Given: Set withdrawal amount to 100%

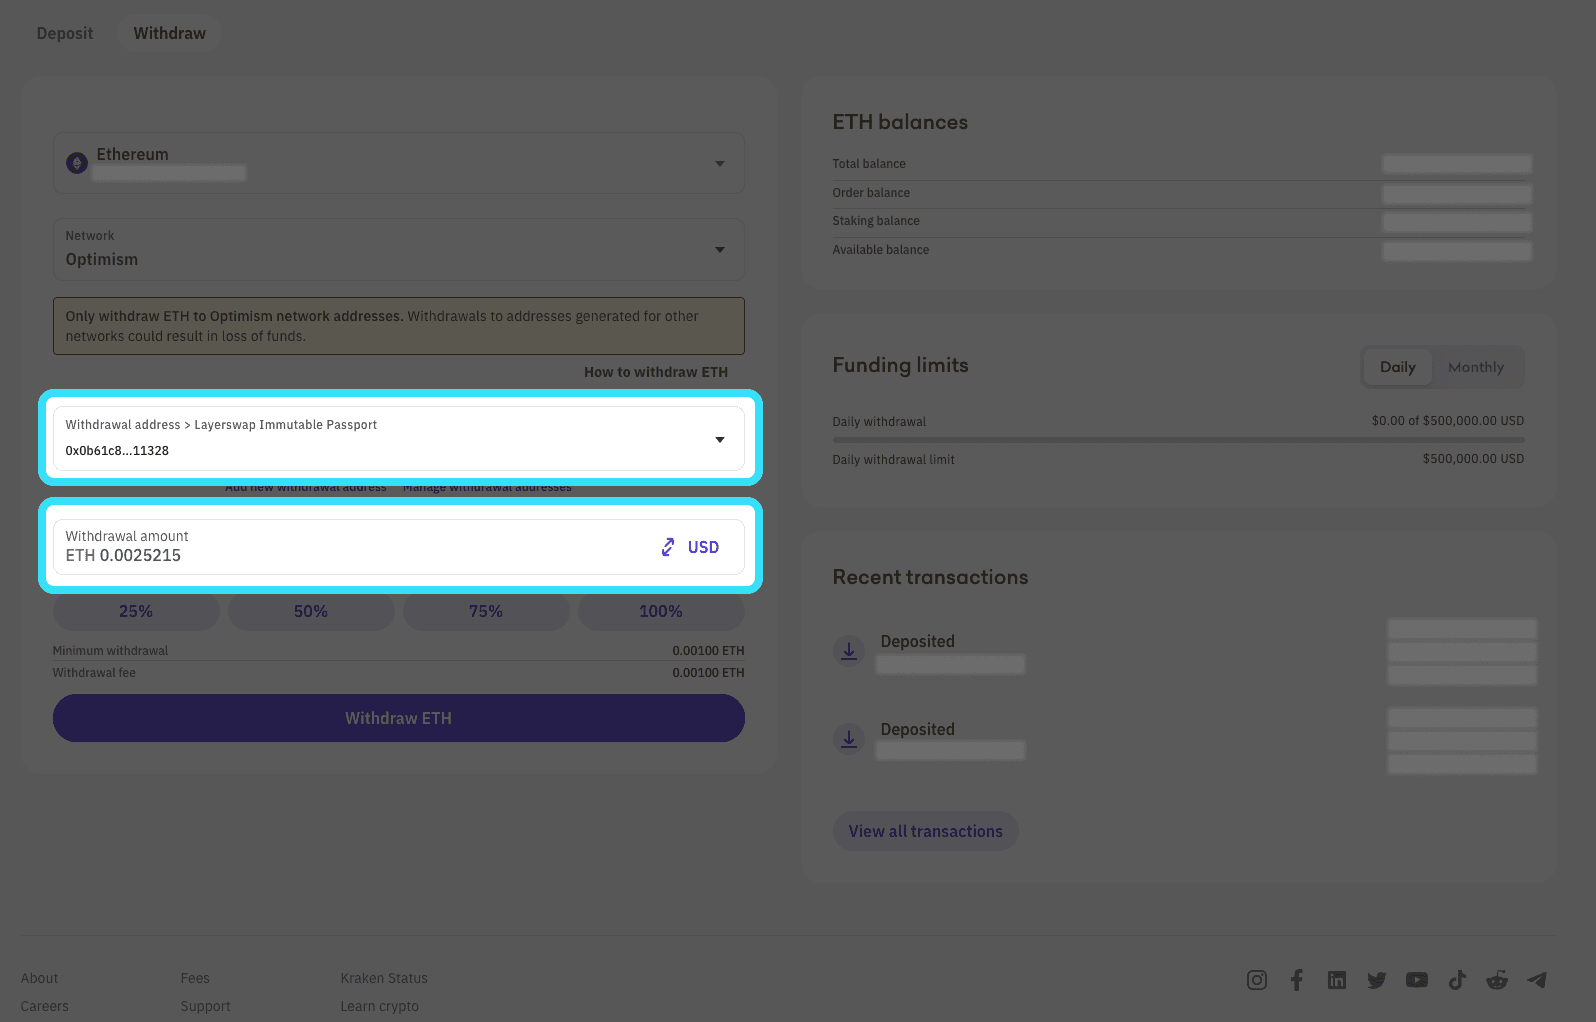Looking at the screenshot, I should click(661, 611).
